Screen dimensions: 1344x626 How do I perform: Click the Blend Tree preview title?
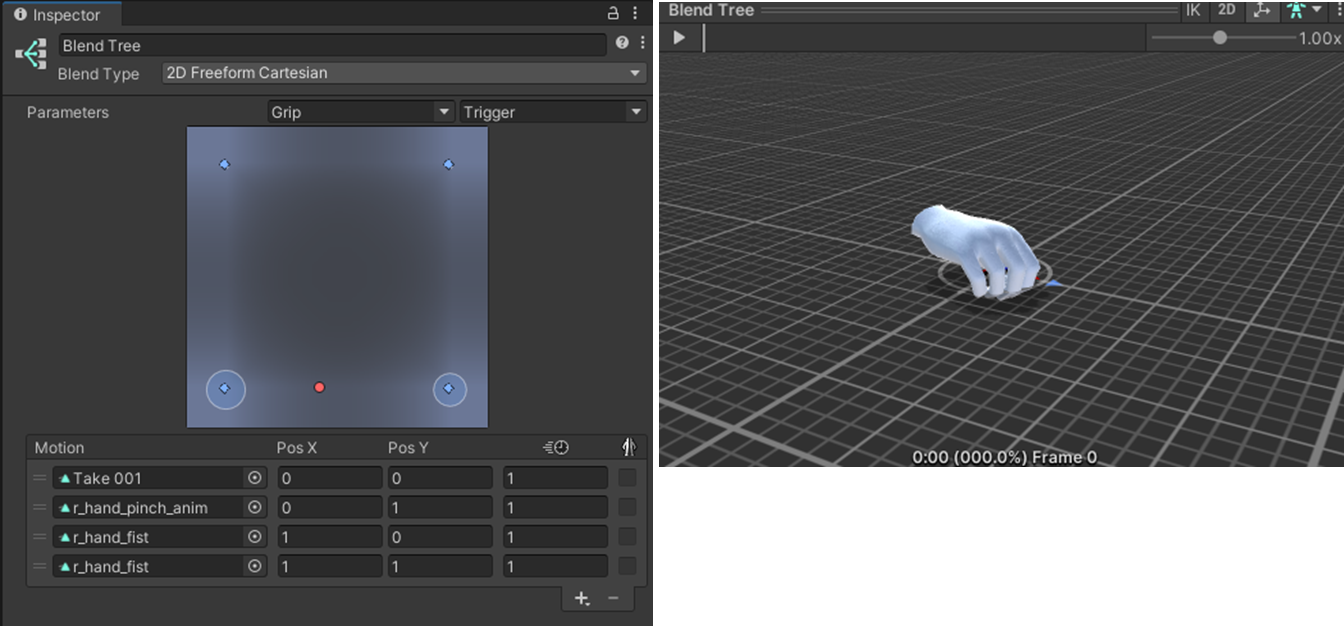click(711, 10)
